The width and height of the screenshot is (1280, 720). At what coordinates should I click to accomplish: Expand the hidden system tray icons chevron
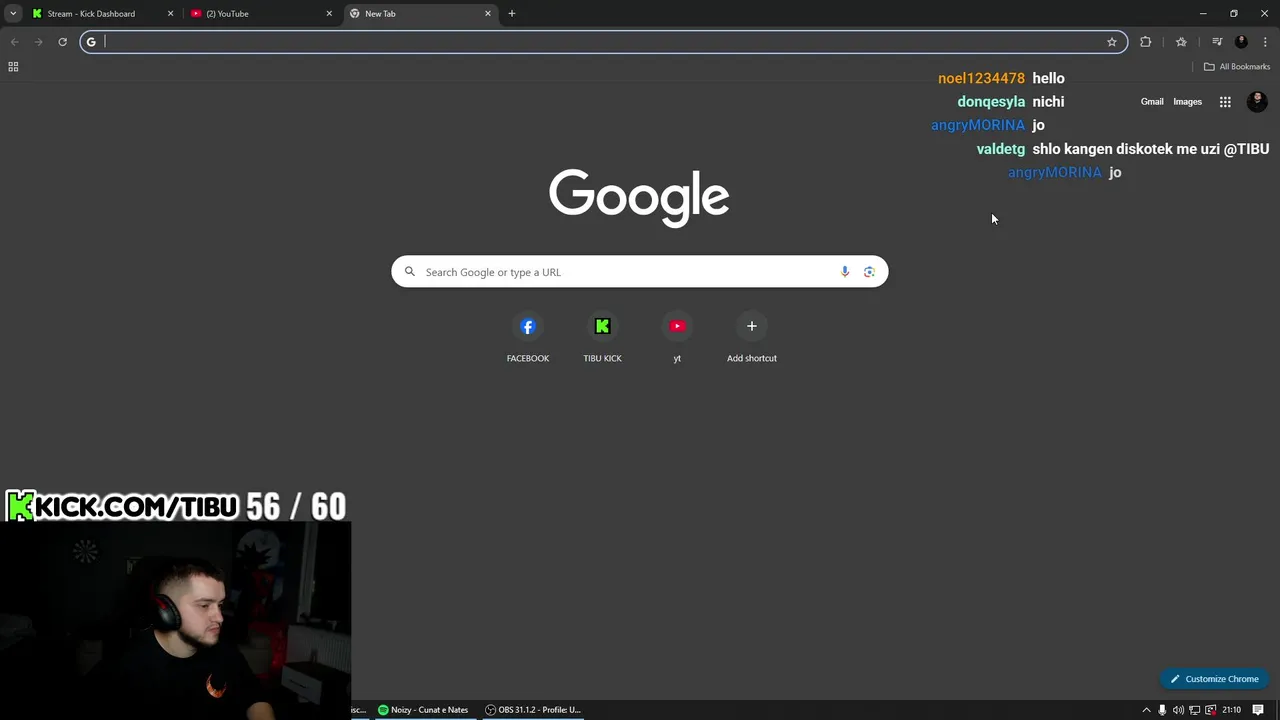point(1146,710)
